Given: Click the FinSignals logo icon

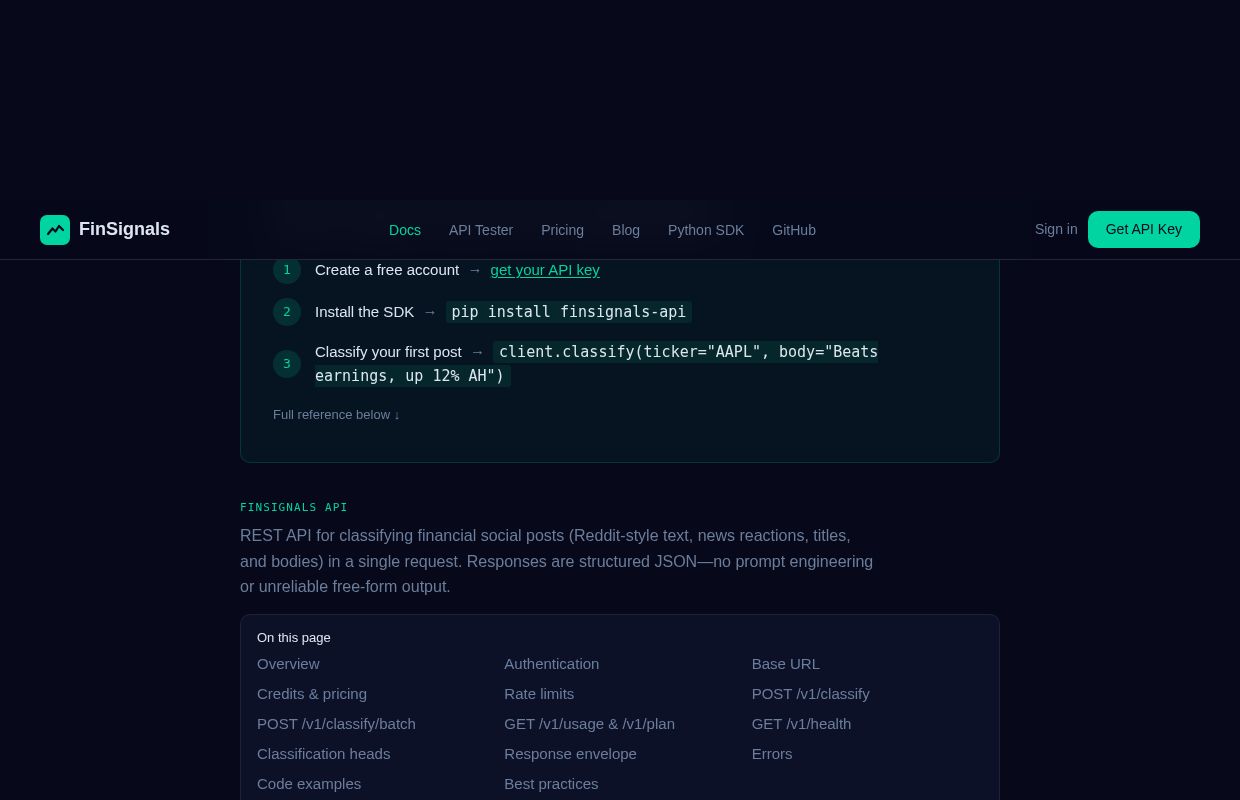Looking at the screenshot, I should [55, 230].
